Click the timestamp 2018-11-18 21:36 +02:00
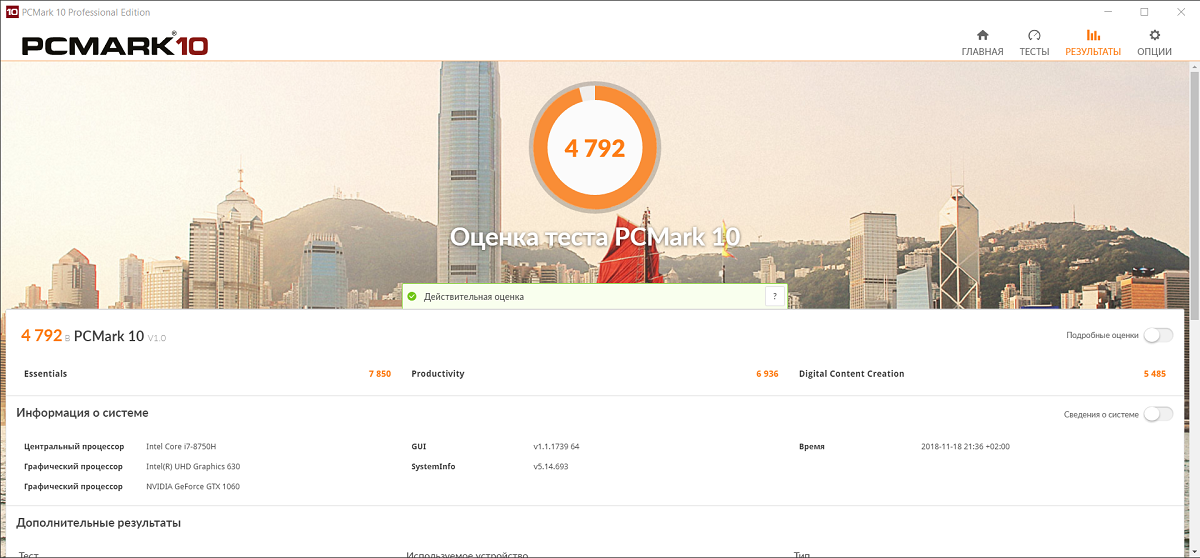The width and height of the screenshot is (1200, 558). [x=965, y=447]
